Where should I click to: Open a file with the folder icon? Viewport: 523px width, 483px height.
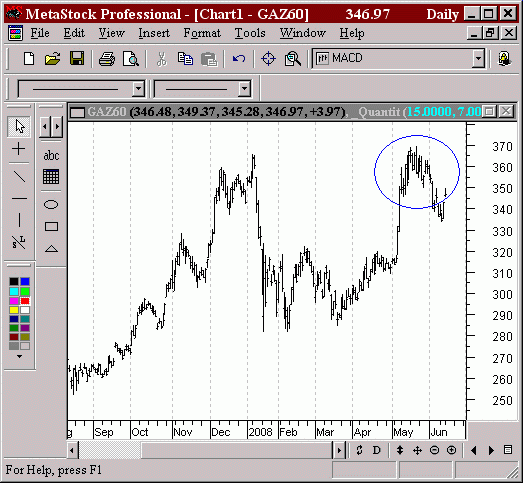coord(52,59)
